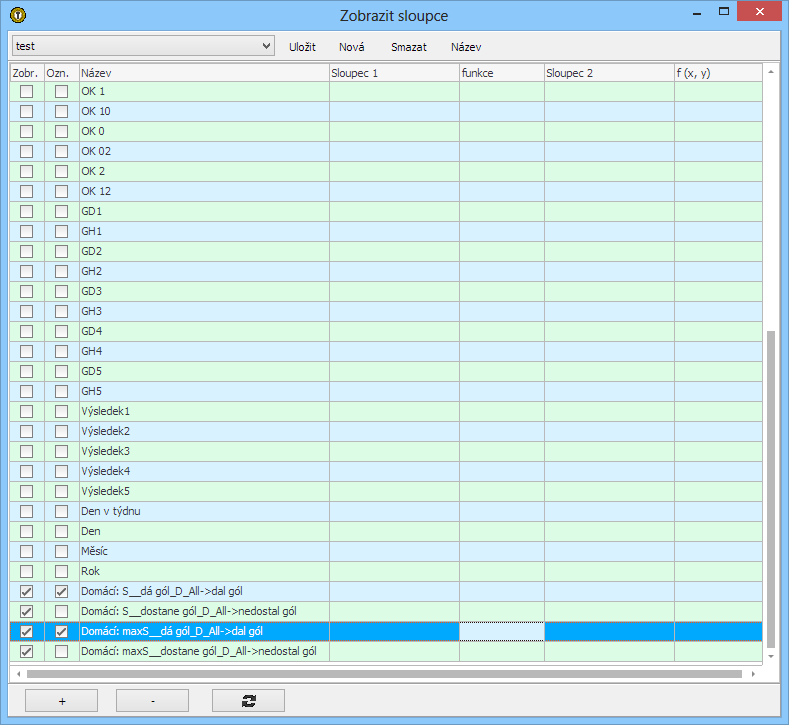
Task: Click Uložit to save profile
Action: pyautogui.click(x=302, y=47)
